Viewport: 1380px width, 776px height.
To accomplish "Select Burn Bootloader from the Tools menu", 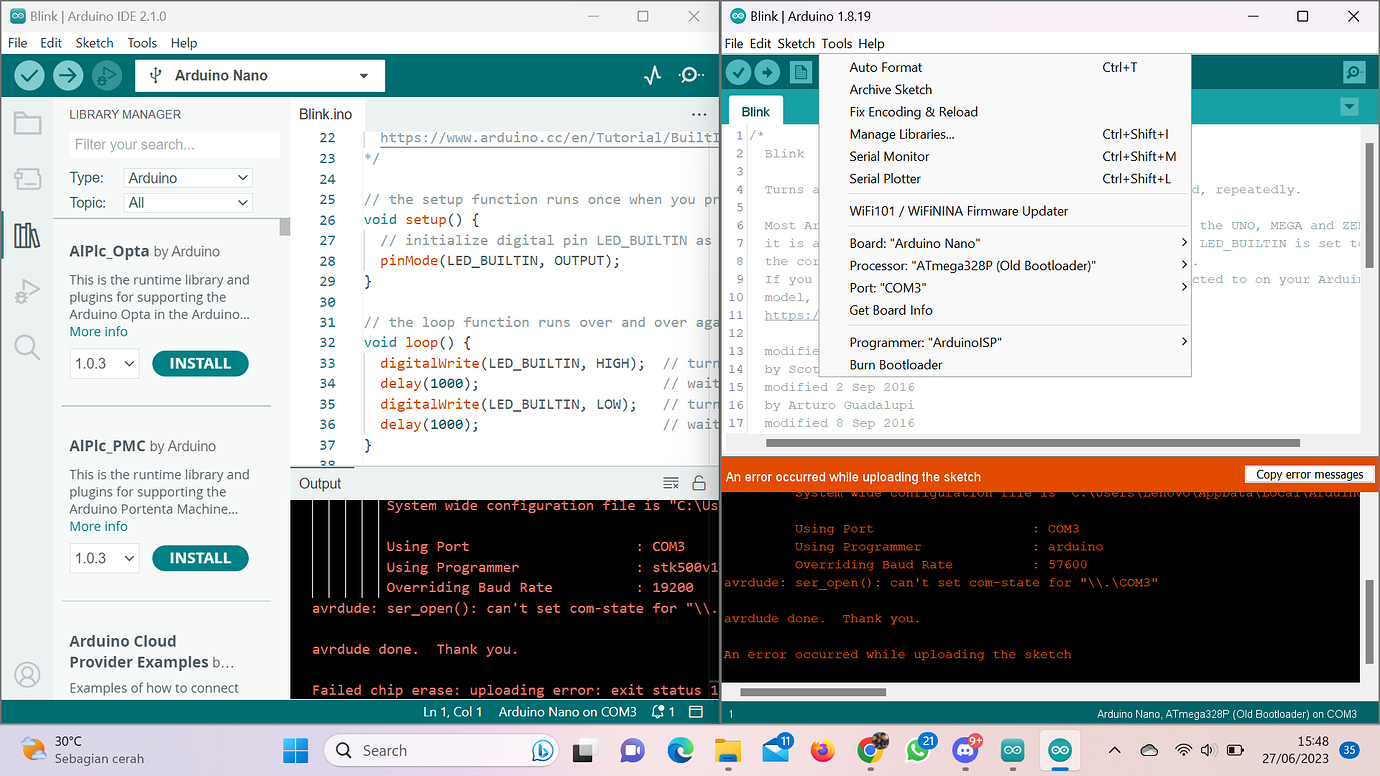I will [x=896, y=365].
